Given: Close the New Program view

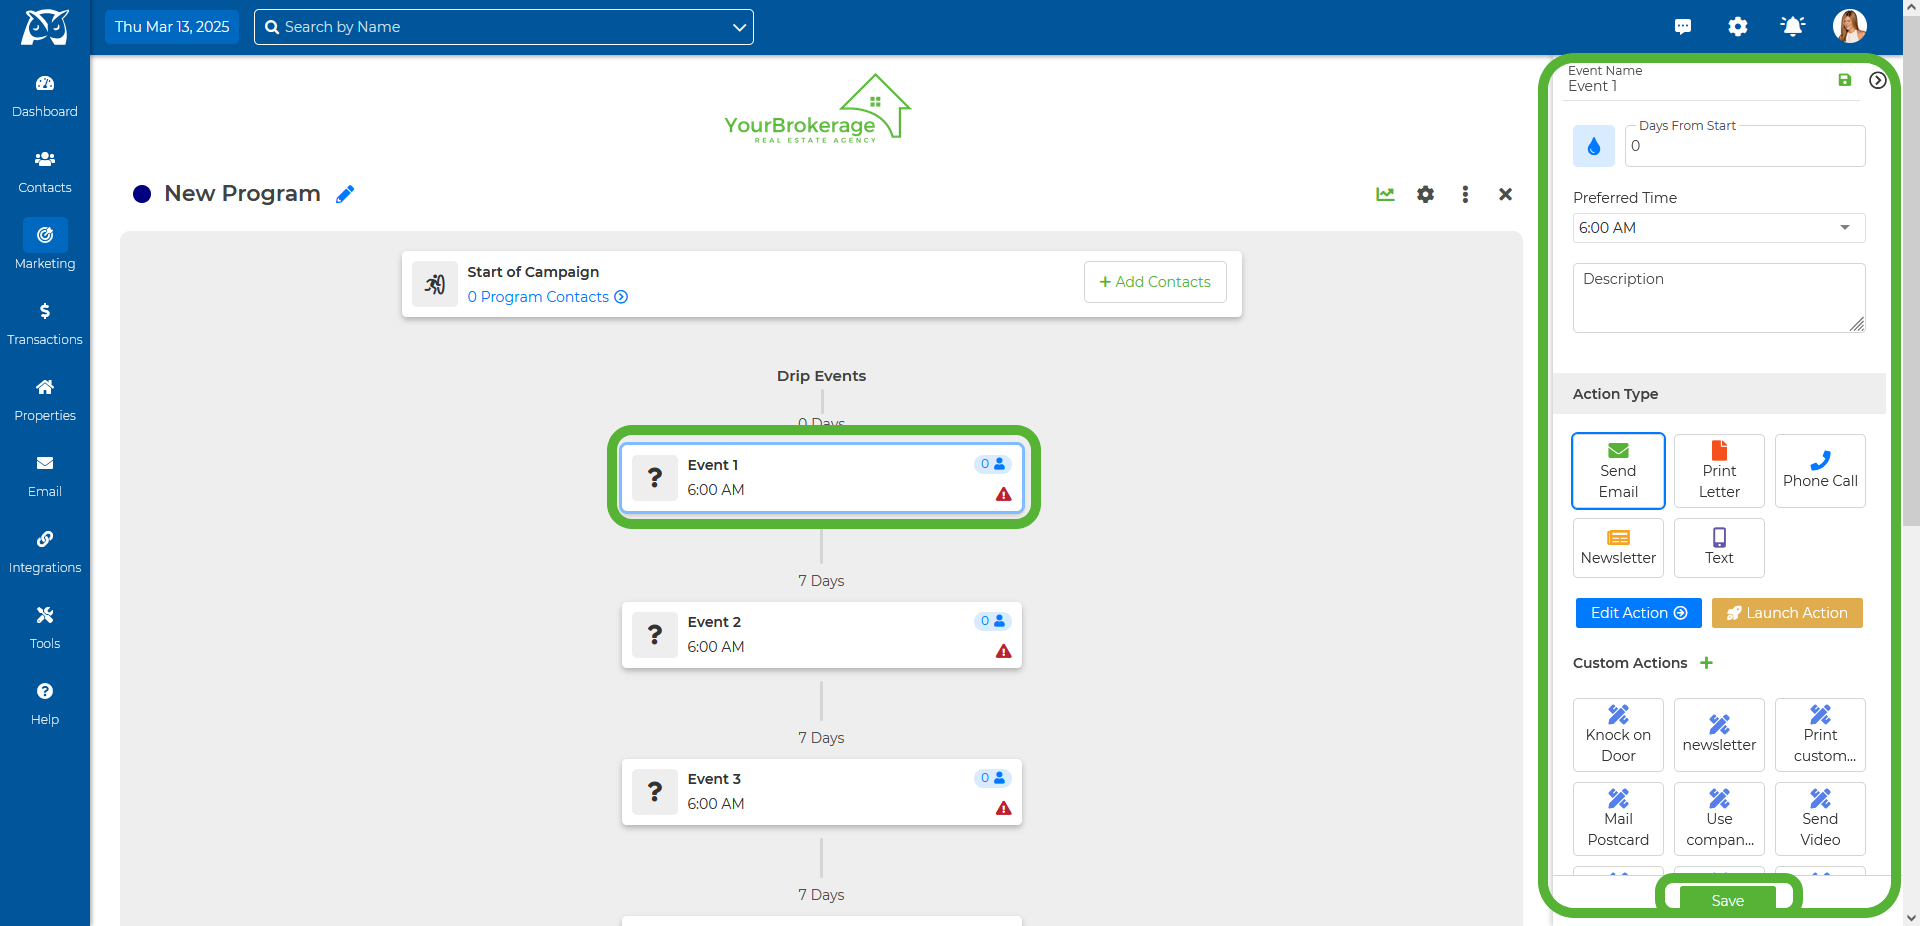Looking at the screenshot, I should [x=1505, y=194].
